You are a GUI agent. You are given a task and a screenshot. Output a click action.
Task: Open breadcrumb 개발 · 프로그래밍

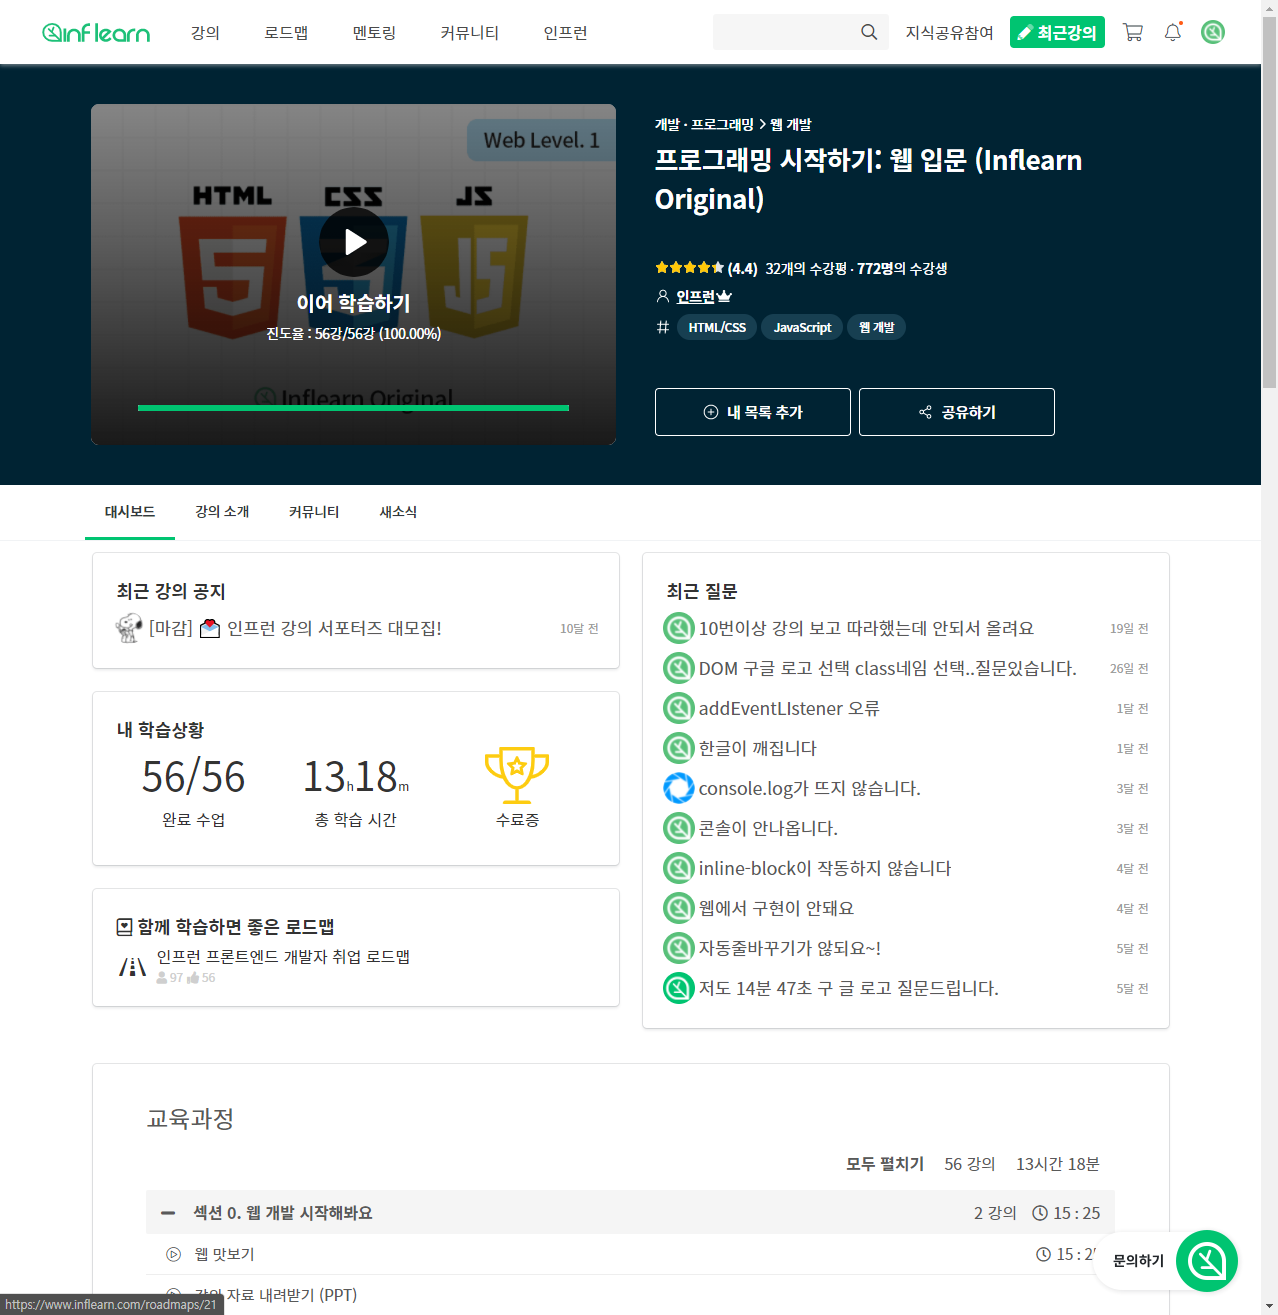704,124
